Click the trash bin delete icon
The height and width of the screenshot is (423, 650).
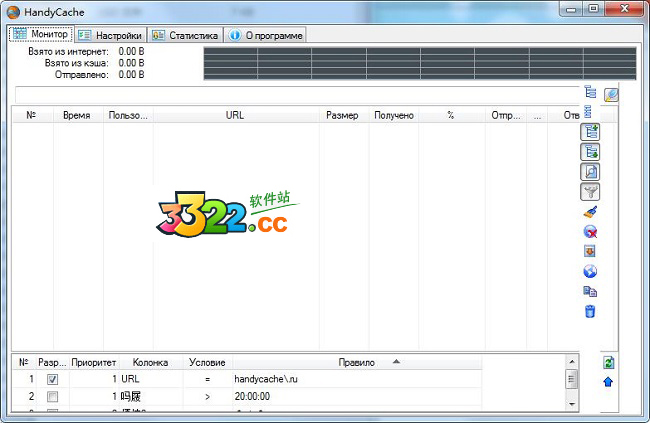590,311
